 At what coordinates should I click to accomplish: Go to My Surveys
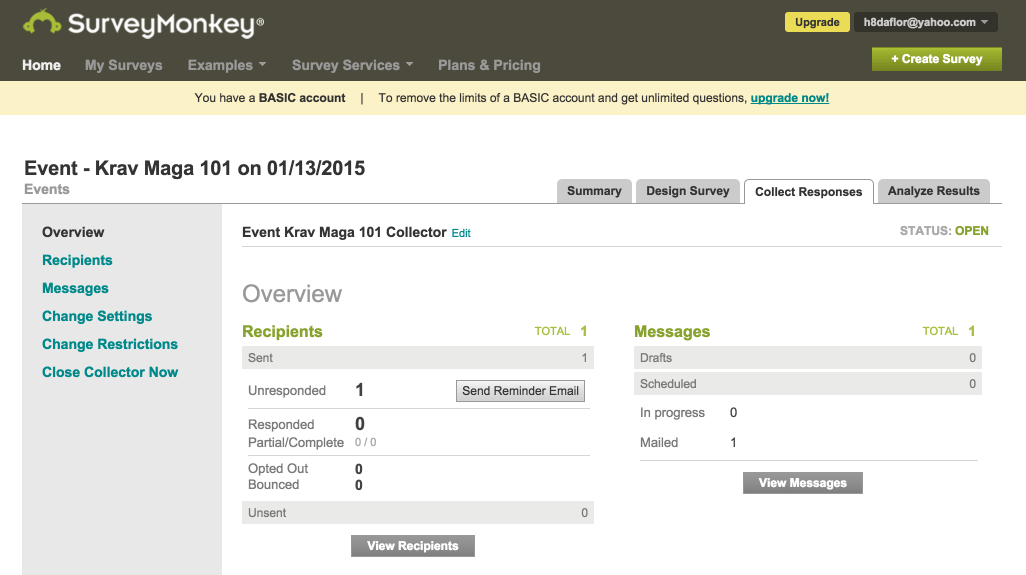pos(124,65)
